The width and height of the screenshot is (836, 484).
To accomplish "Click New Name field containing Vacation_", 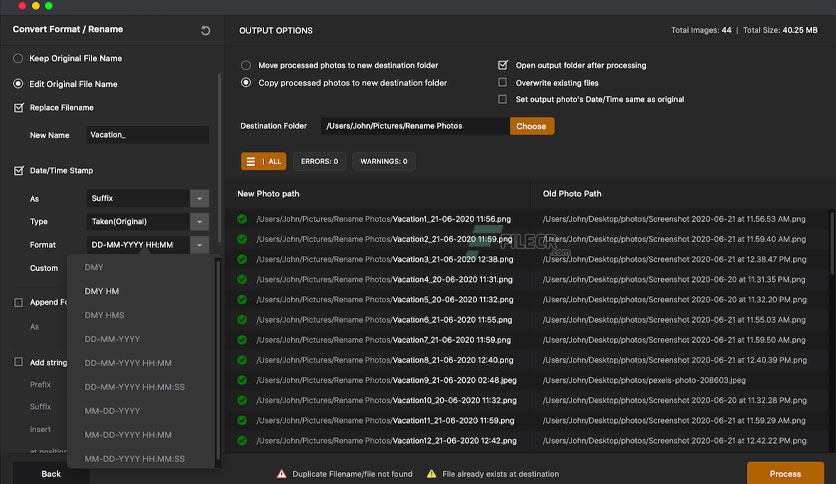I will point(147,135).
